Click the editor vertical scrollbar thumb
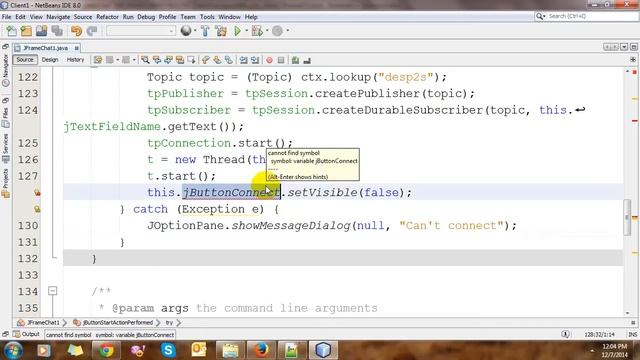Screen dimensions: 640x360 628,218
